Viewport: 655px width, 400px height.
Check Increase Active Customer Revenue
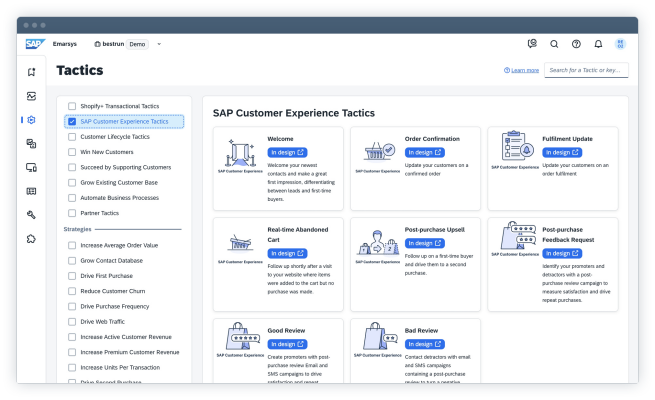click(x=72, y=337)
